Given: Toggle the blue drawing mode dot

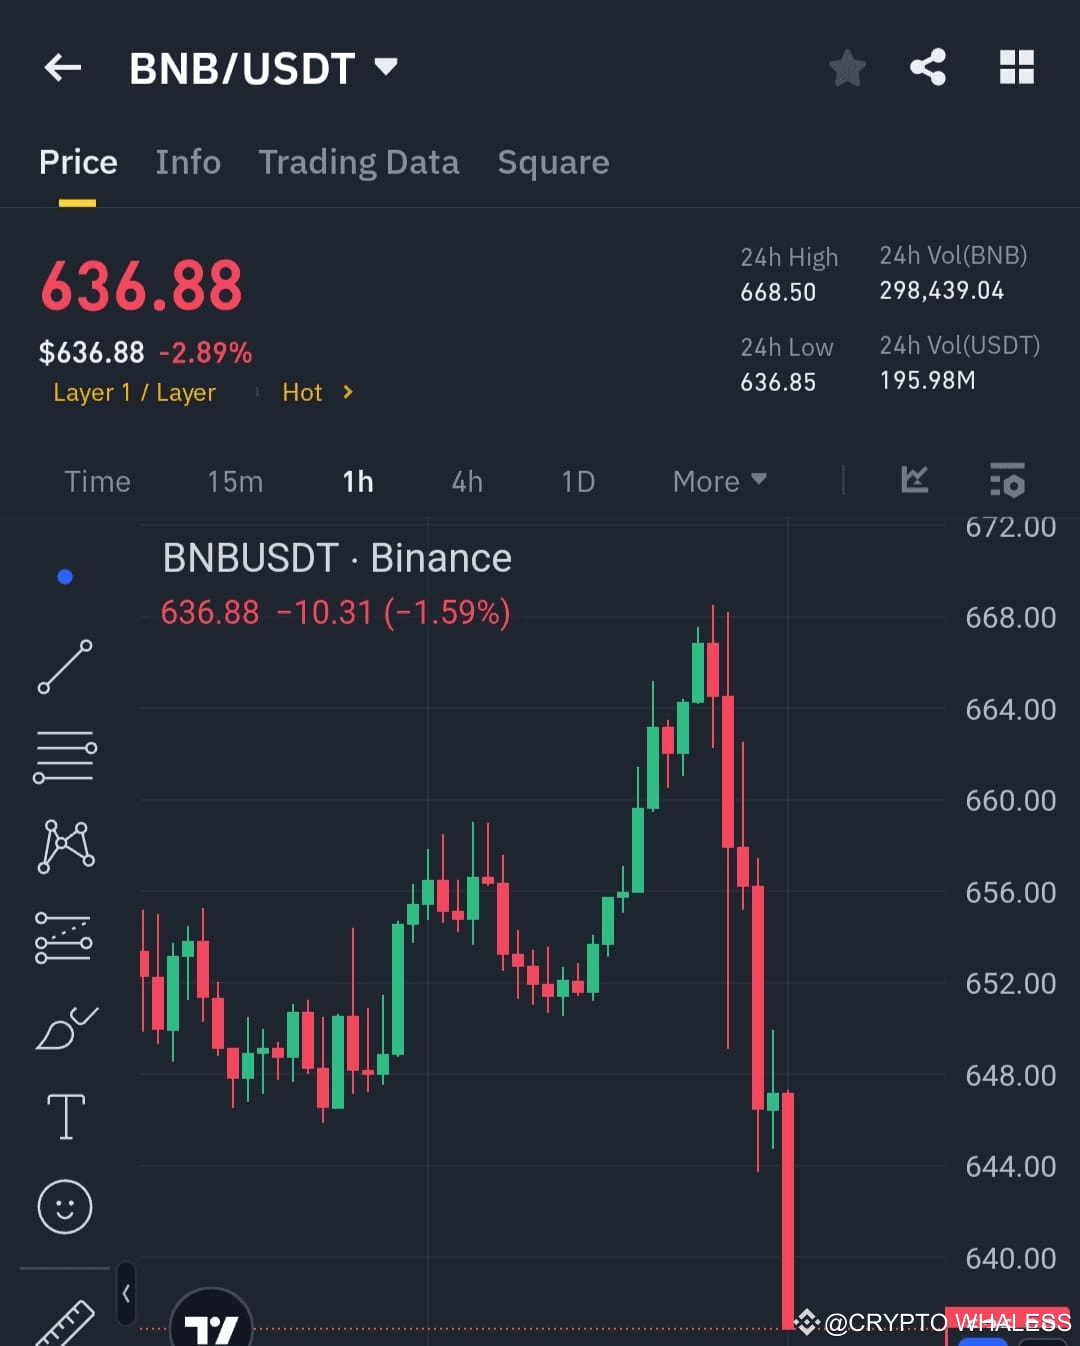Looking at the screenshot, I should pos(65,575).
